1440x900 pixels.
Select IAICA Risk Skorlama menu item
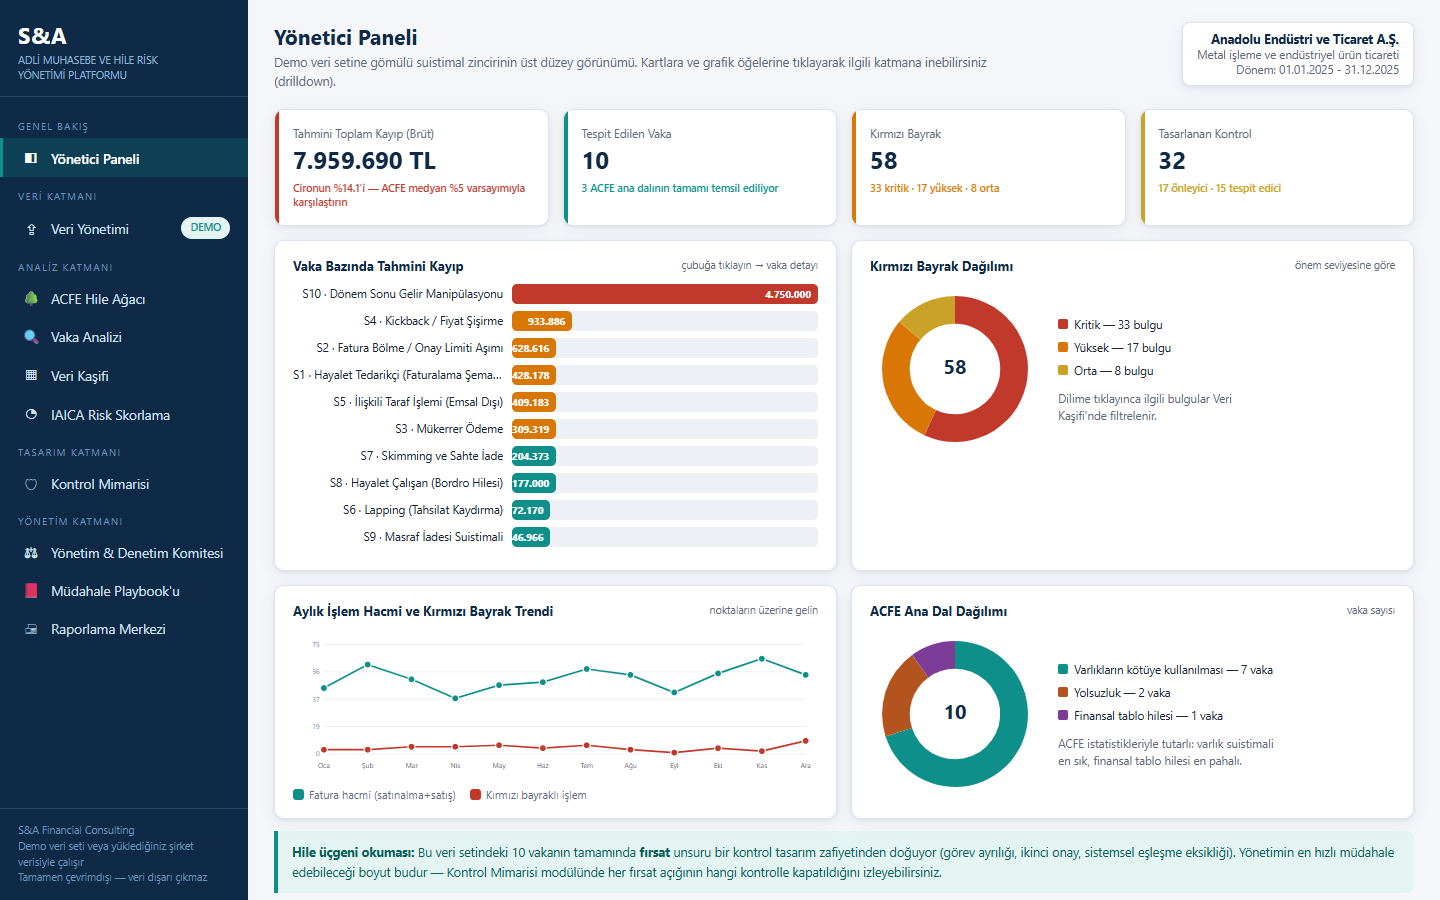124,415
